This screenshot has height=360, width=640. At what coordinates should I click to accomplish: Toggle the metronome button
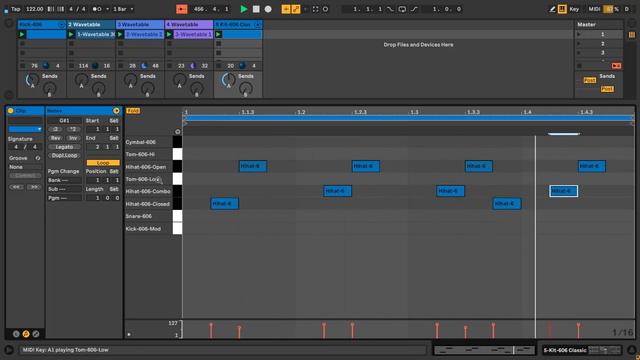97,9
